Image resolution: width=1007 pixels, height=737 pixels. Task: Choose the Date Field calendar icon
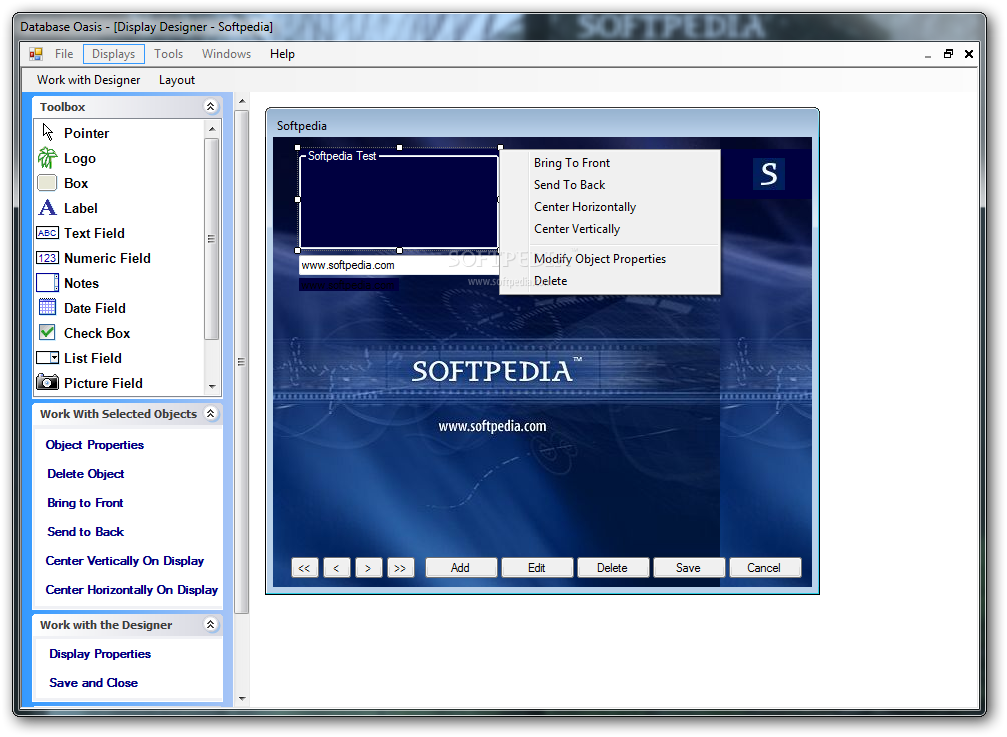[48, 308]
